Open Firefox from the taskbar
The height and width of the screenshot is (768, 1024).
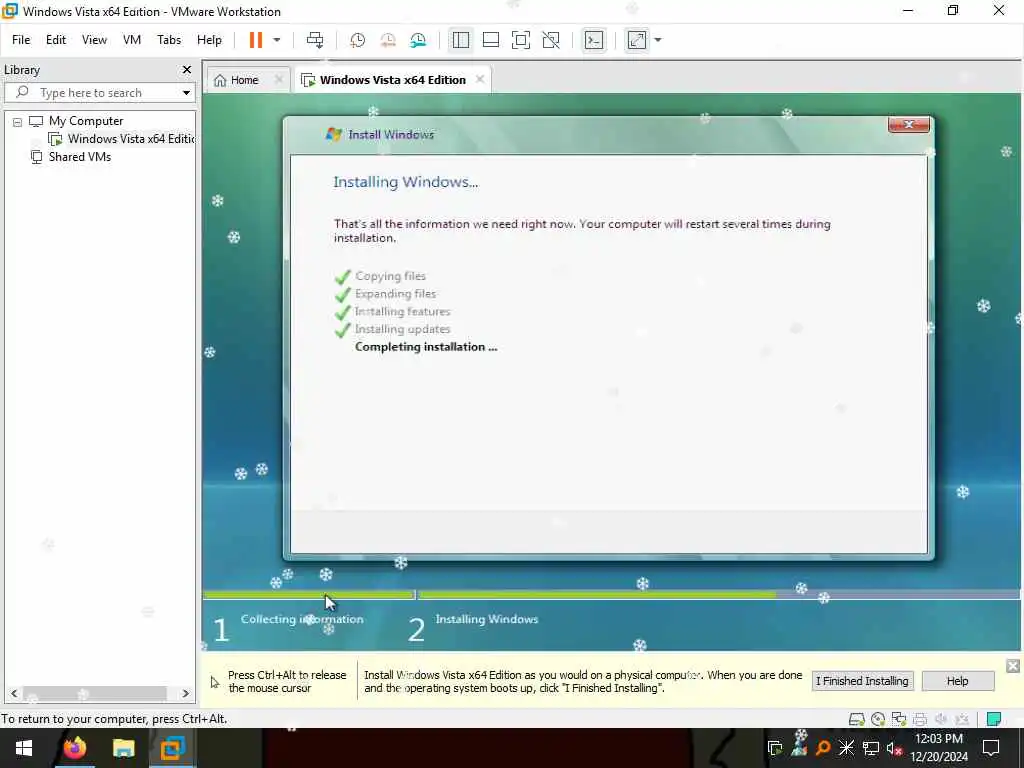coord(74,748)
